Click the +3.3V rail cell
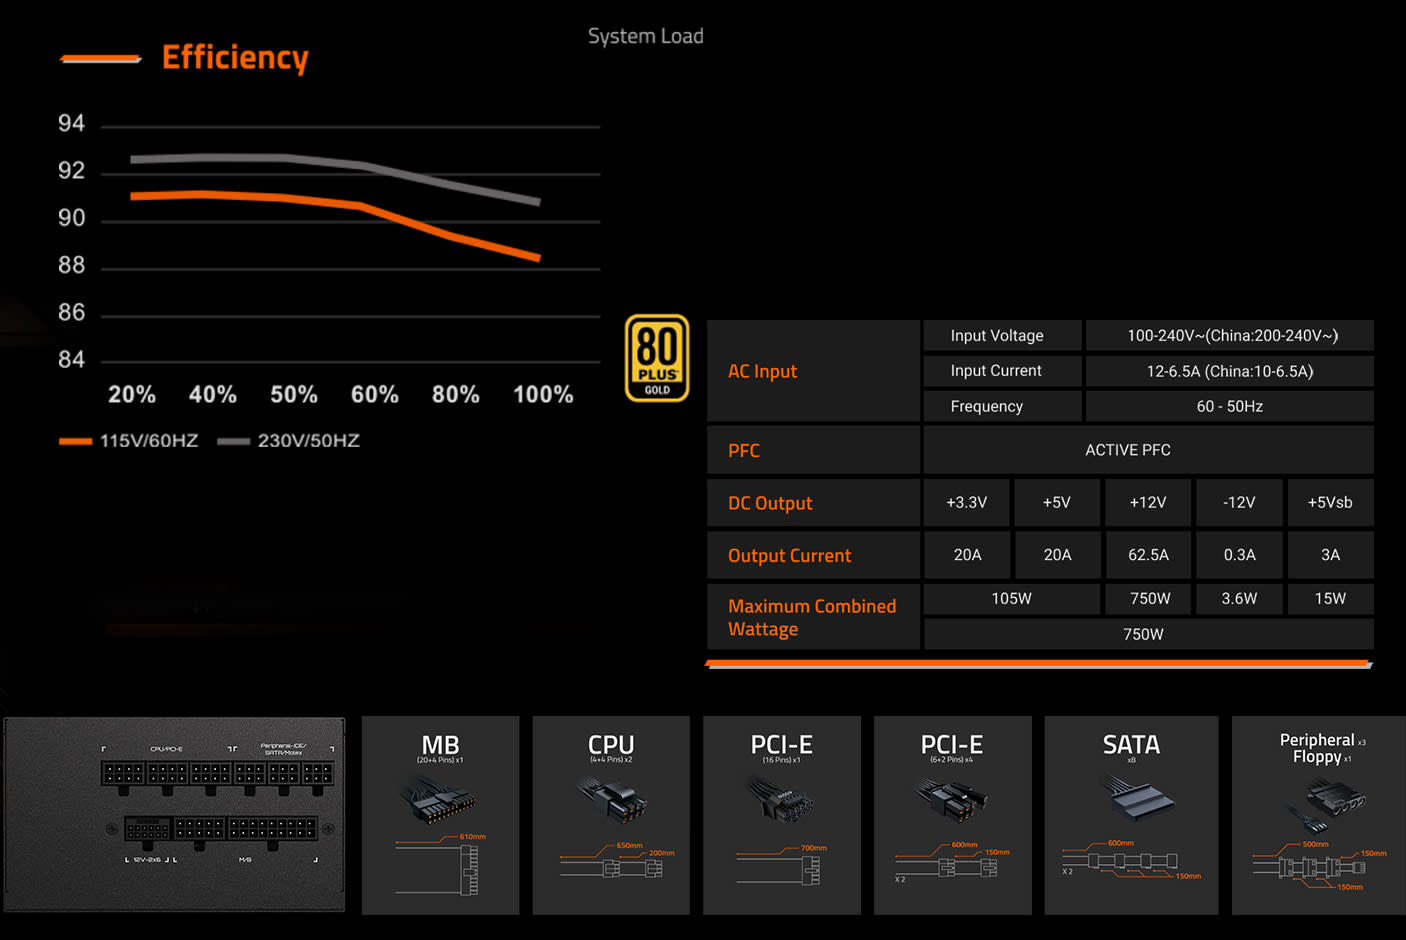Viewport: 1406px width, 940px height. (967, 503)
